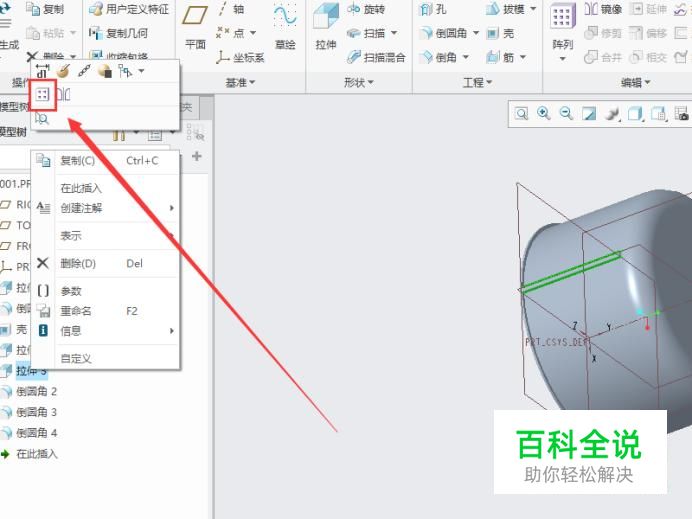Viewport: 692px width, 519px height.
Task: Open the display style cube icon
Action: click(x=635, y=114)
